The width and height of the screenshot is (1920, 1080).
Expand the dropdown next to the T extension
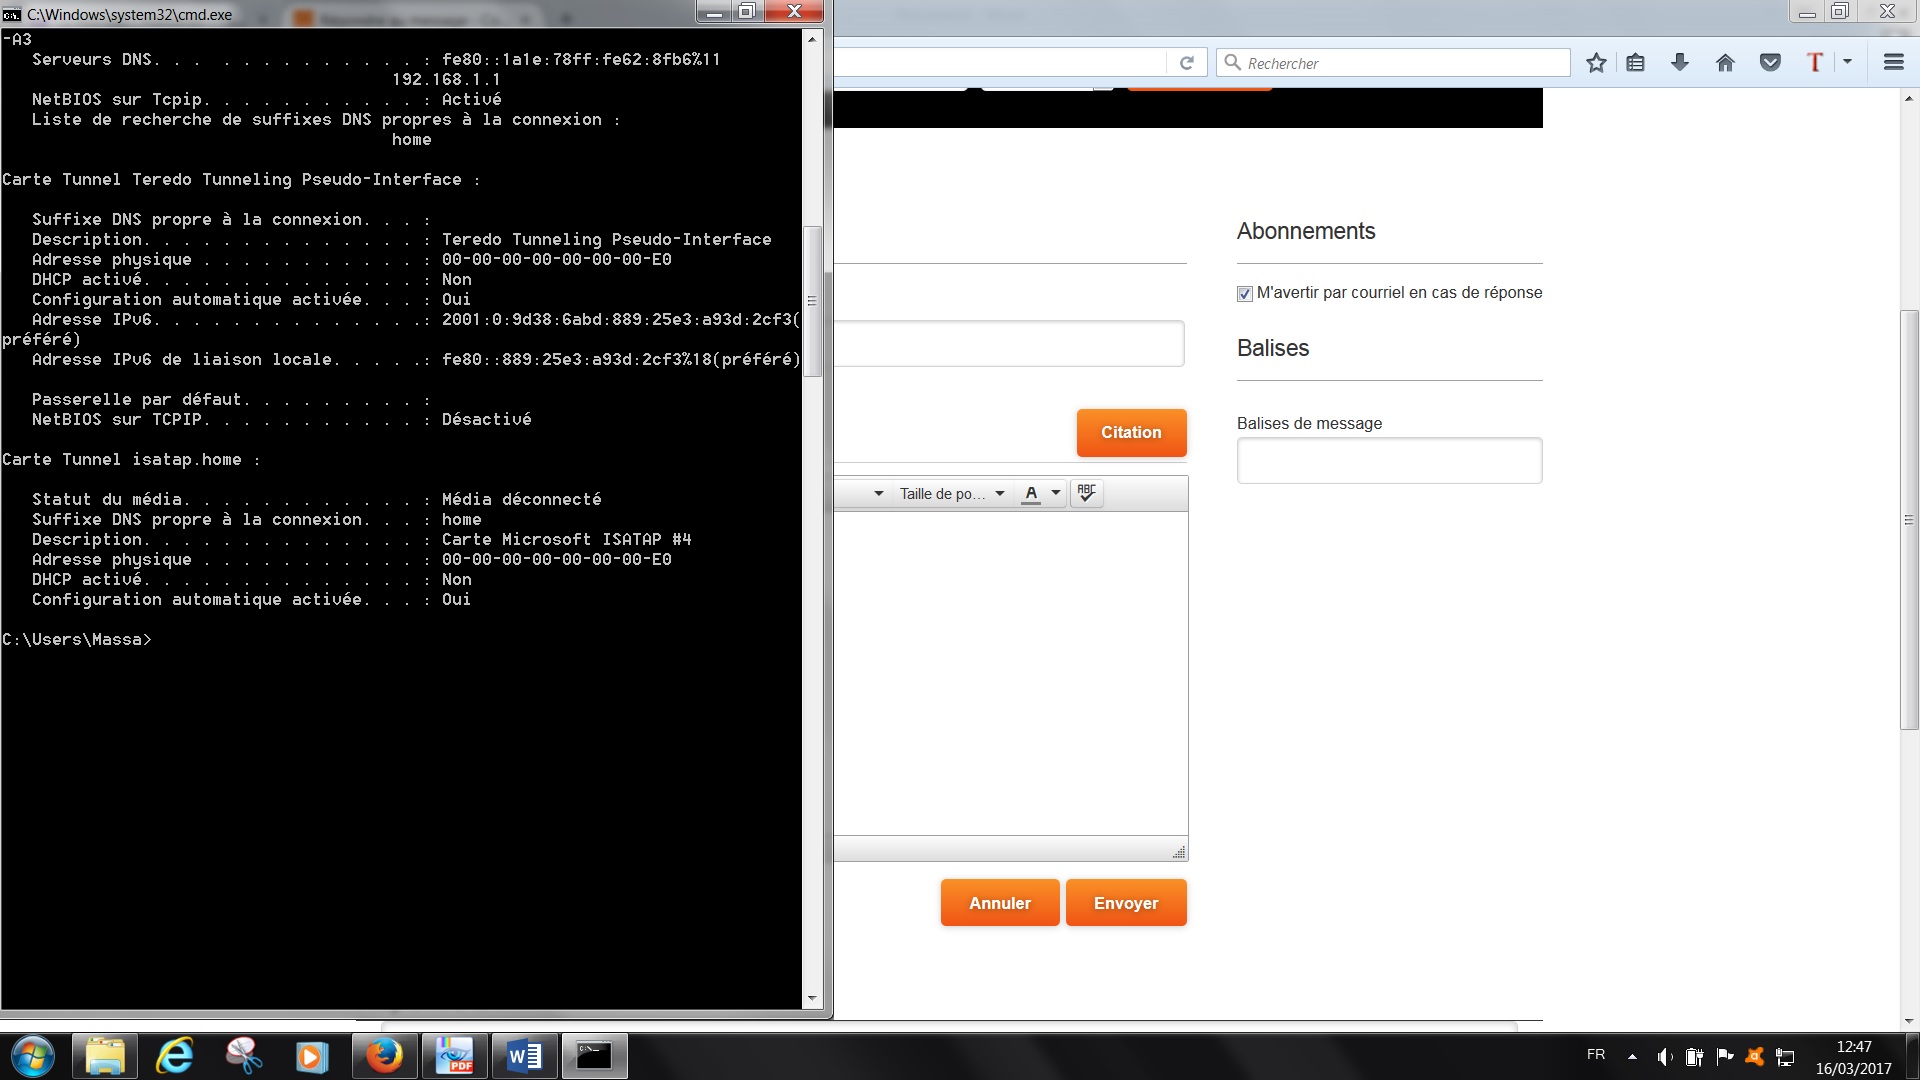click(x=1847, y=62)
